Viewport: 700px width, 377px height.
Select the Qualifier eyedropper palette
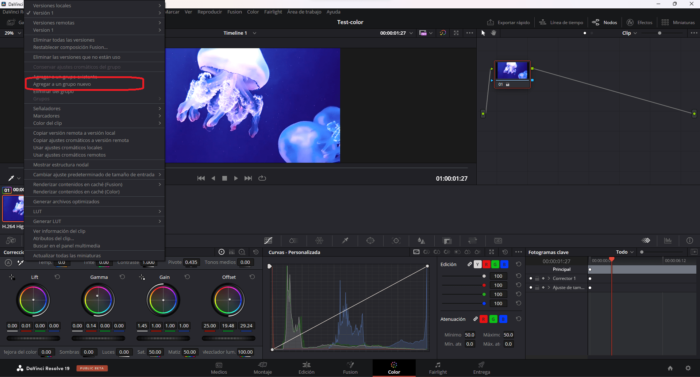click(345, 240)
